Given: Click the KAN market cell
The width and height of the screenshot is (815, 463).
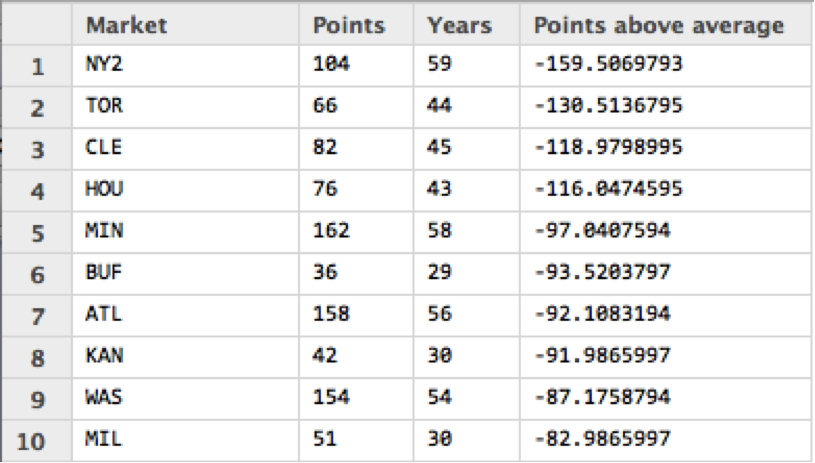Looking at the screenshot, I should 104,355.
